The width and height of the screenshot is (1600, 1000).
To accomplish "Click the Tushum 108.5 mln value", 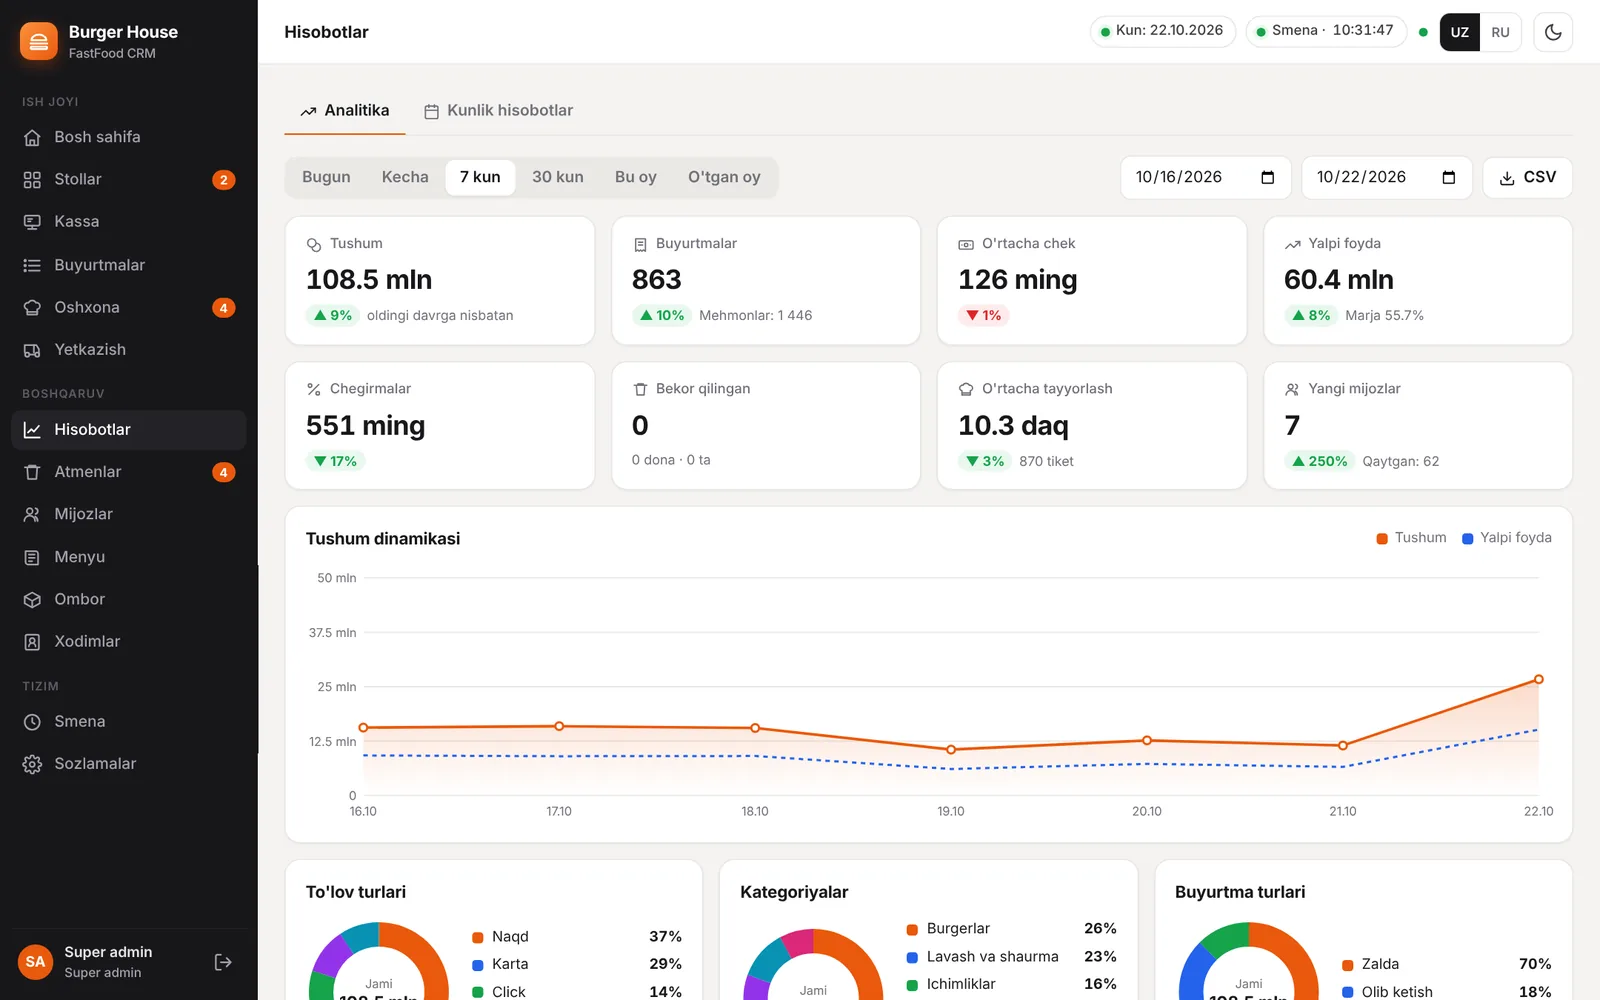I will 369,280.
